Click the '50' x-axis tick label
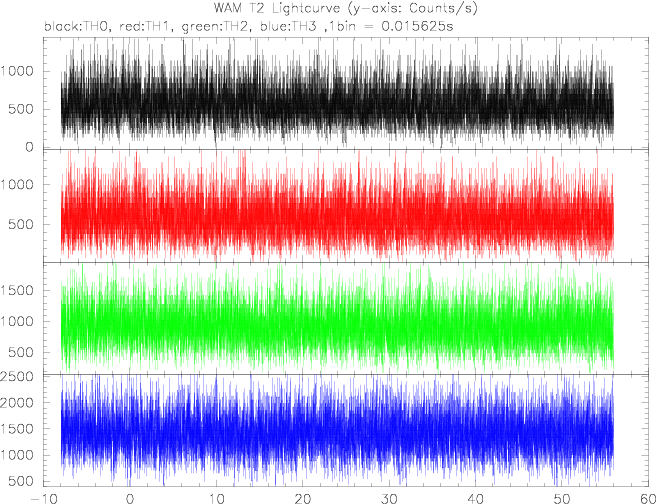Viewport: 657px width, 504px height. pos(561,499)
